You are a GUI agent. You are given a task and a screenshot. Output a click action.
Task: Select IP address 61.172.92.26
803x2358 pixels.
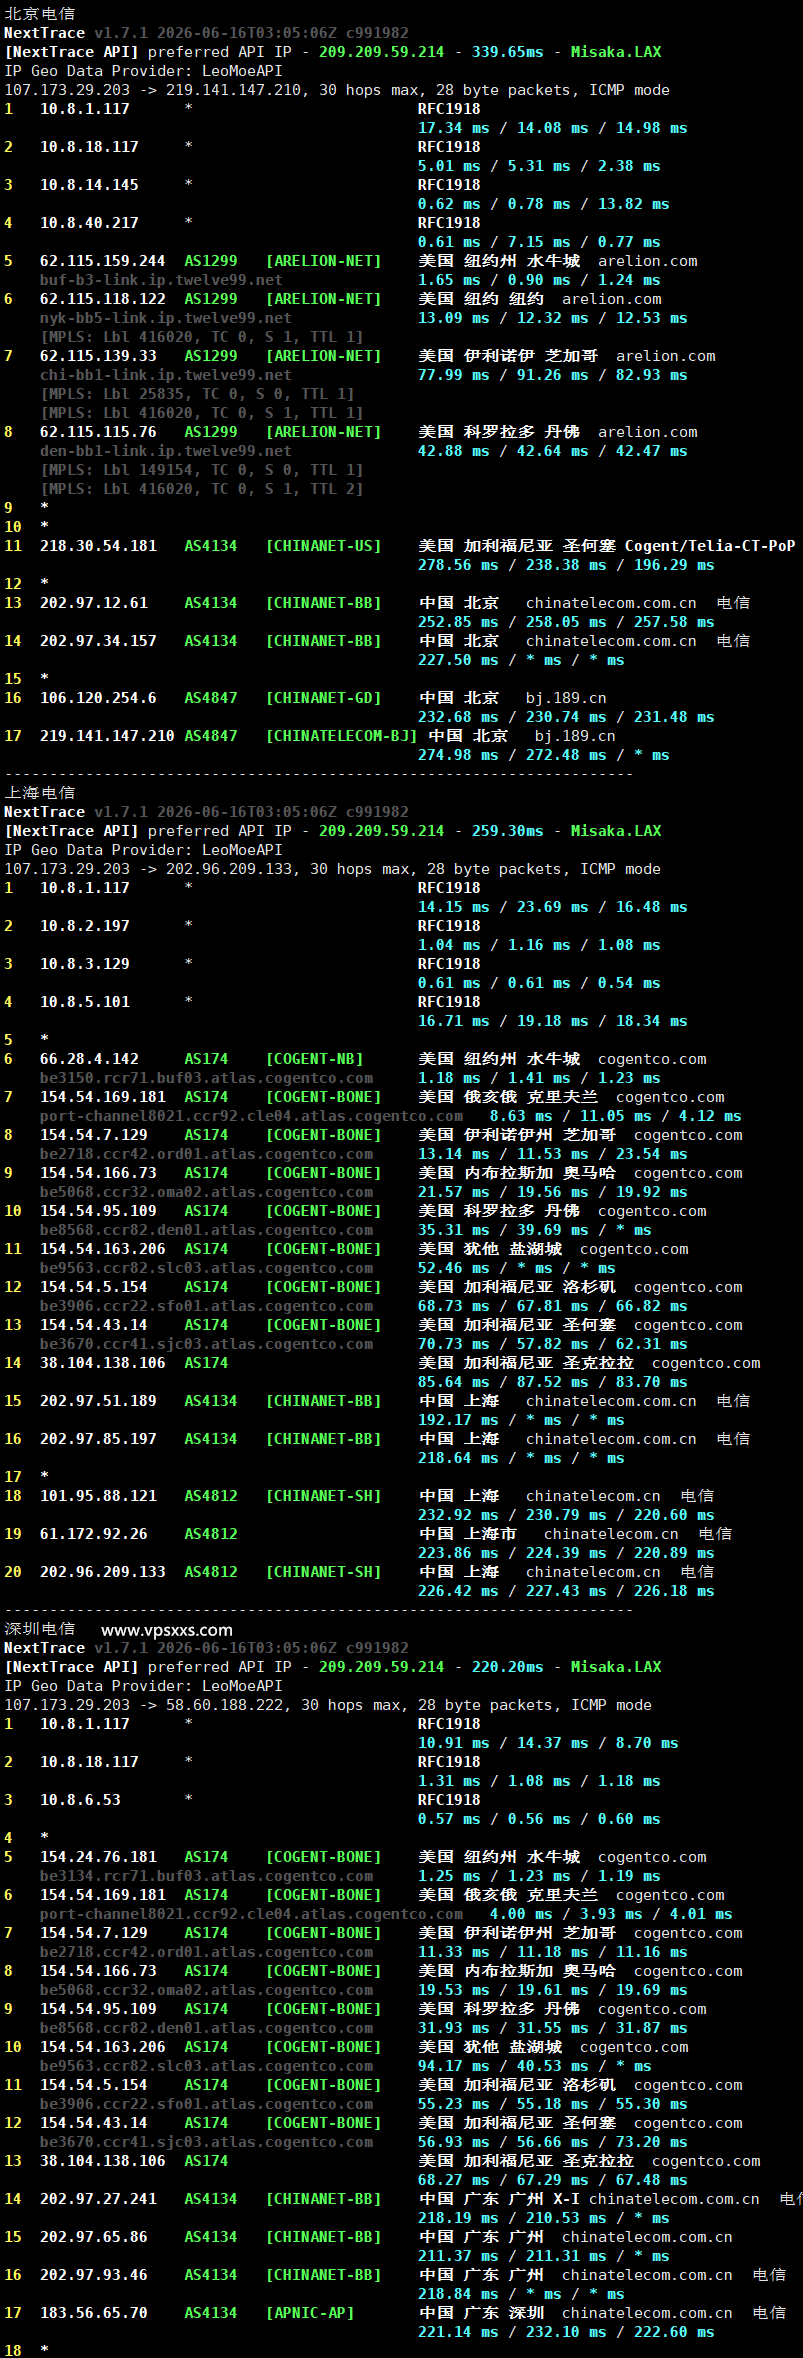94,1533
